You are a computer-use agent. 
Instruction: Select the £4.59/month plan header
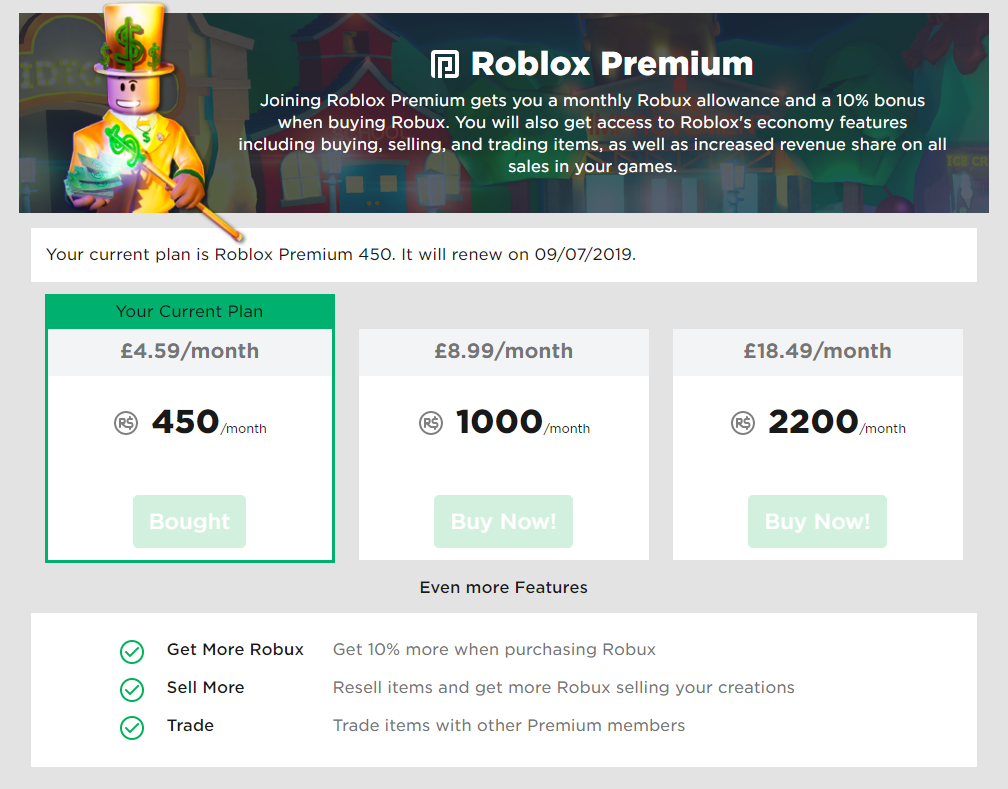tap(190, 351)
